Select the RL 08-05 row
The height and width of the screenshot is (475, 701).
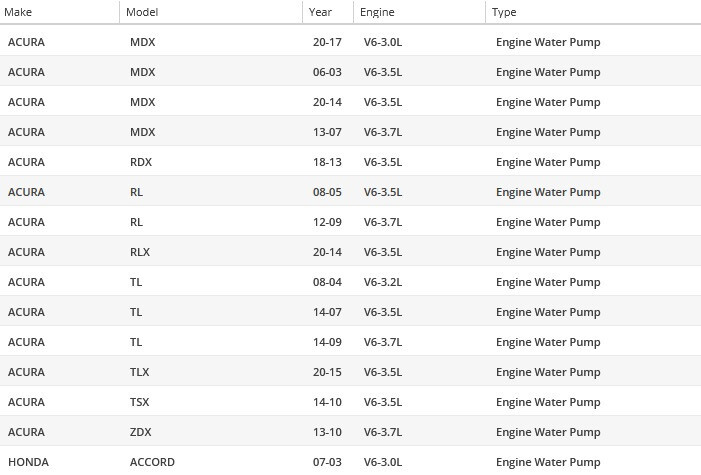pos(350,192)
